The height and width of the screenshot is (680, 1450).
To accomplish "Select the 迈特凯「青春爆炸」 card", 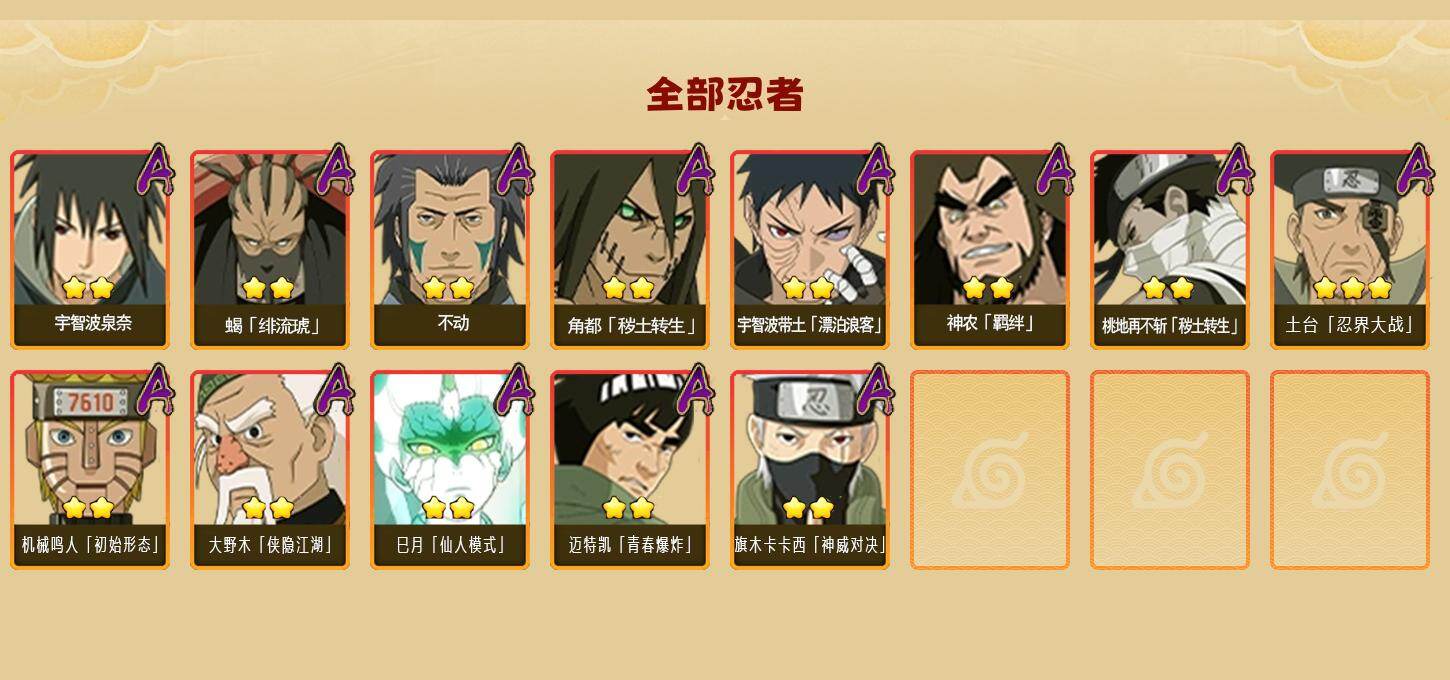I will pyautogui.click(x=630, y=470).
